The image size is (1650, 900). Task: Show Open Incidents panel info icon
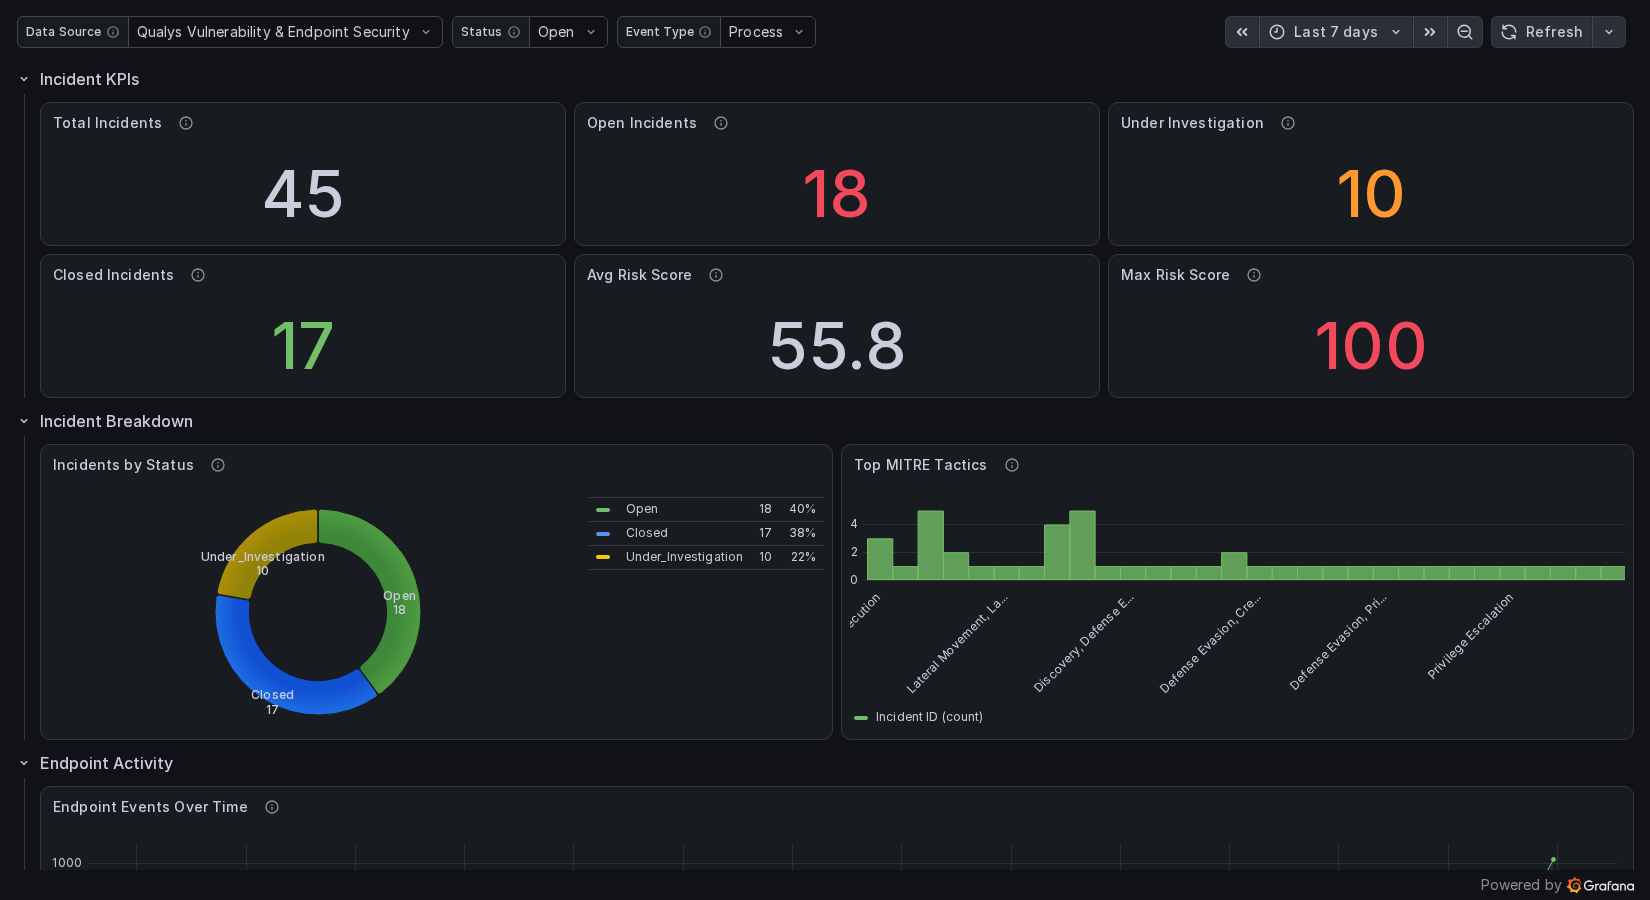(x=721, y=123)
